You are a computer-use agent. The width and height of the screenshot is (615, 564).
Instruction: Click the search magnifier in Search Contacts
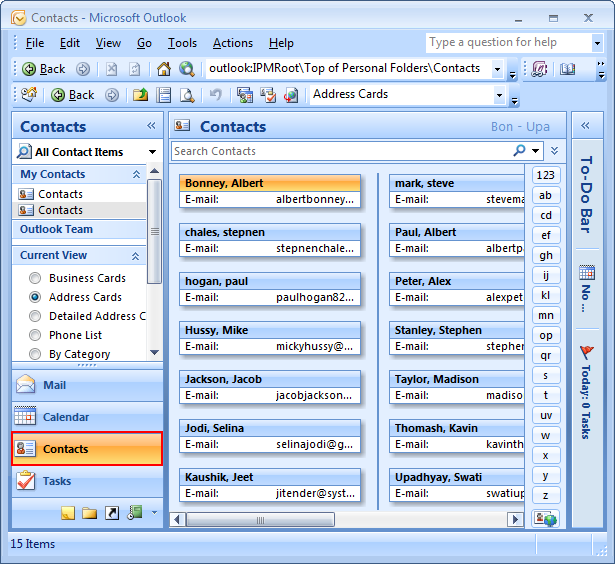tap(519, 150)
